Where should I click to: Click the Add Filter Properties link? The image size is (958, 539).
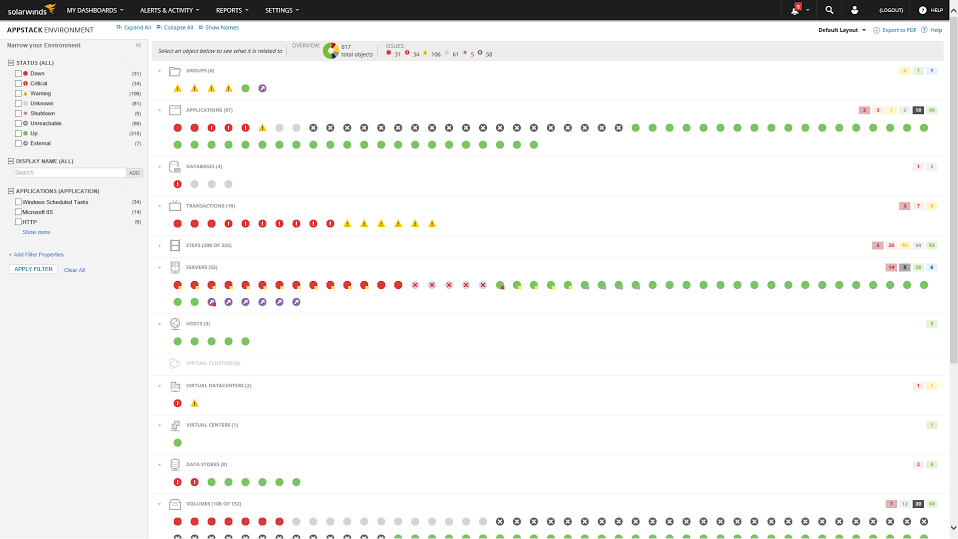[x=36, y=255]
